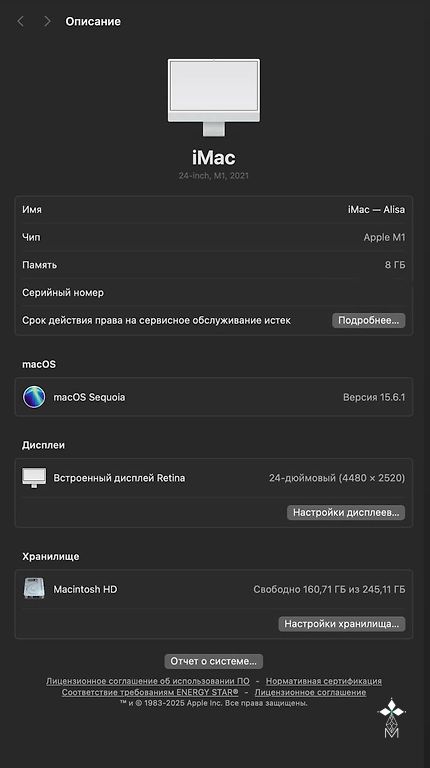This screenshot has height=768, width=430.
Task: Click the macOS Sequoia logo icon
Action: point(34,397)
